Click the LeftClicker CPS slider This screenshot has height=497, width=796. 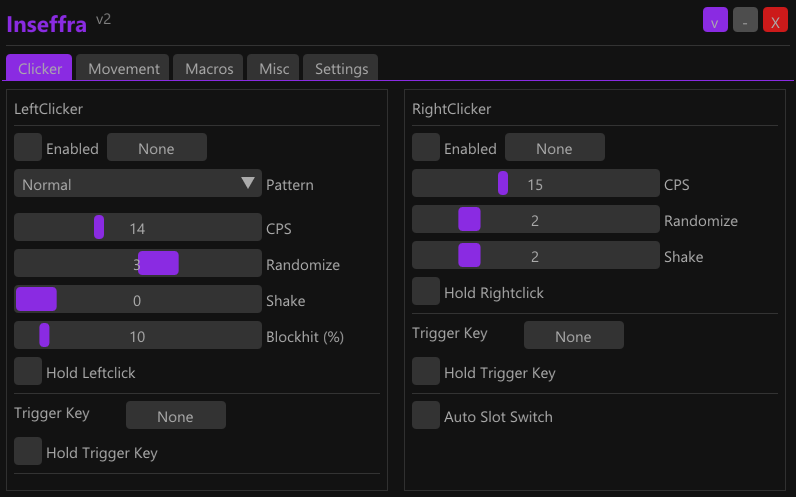[x=137, y=228]
